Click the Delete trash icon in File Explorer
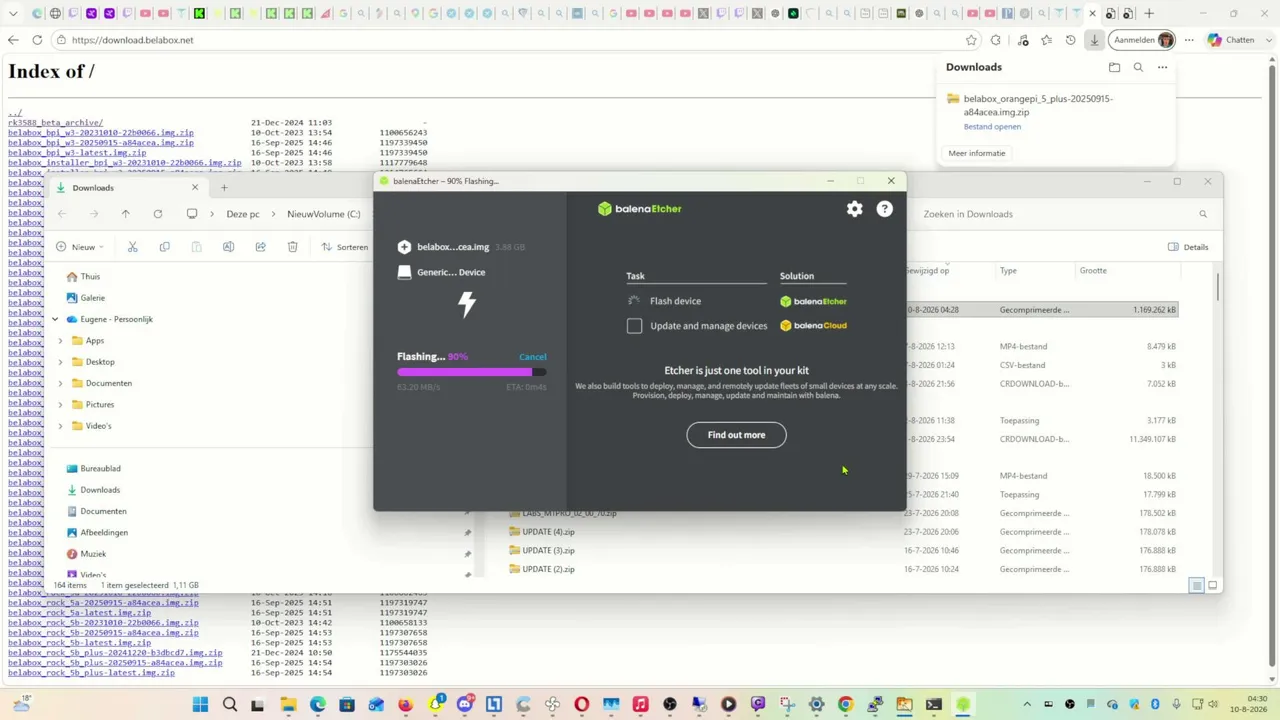The image size is (1280, 720). 292,247
